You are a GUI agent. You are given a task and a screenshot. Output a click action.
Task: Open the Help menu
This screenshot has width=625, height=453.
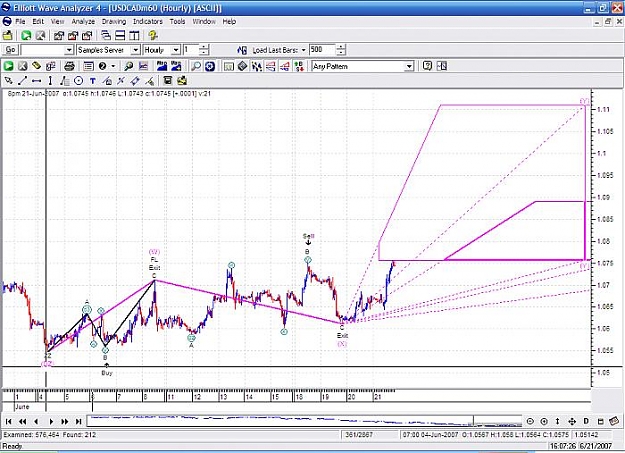pos(229,22)
